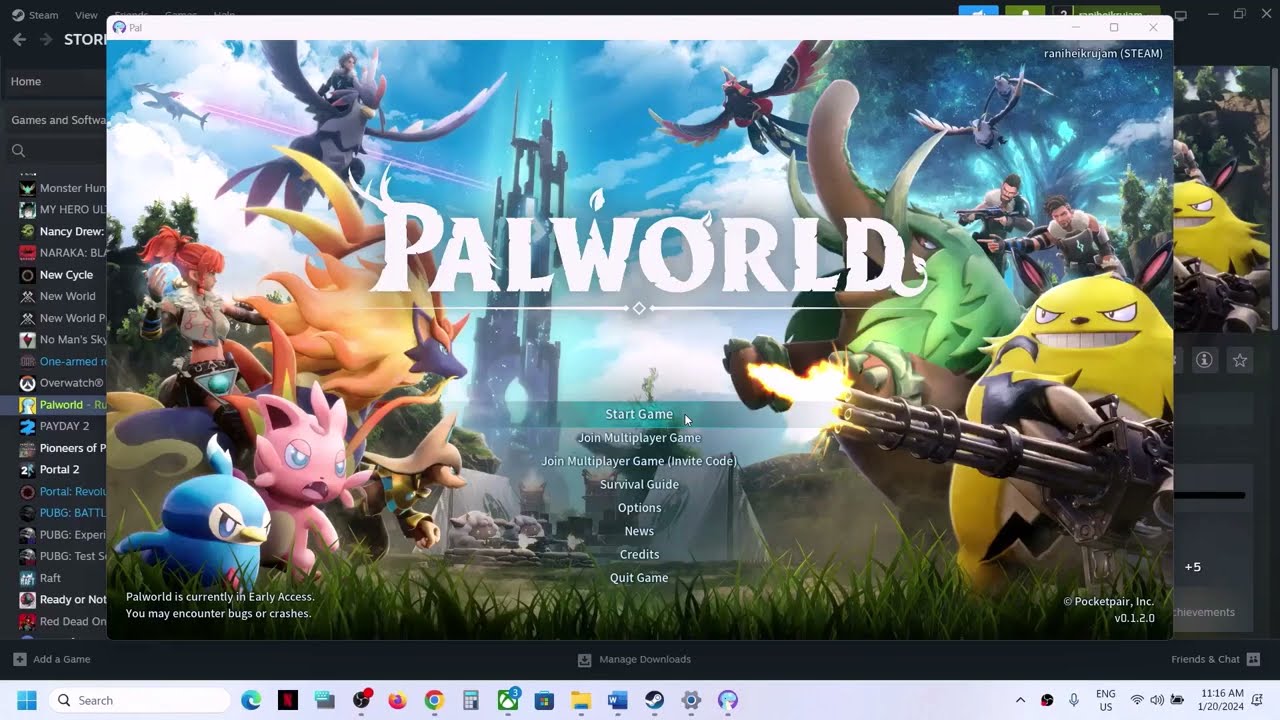The height and width of the screenshot is (720, 1280).
Task: Open Windows Settings gear from taskbar
Action: [x=691, y=700]
